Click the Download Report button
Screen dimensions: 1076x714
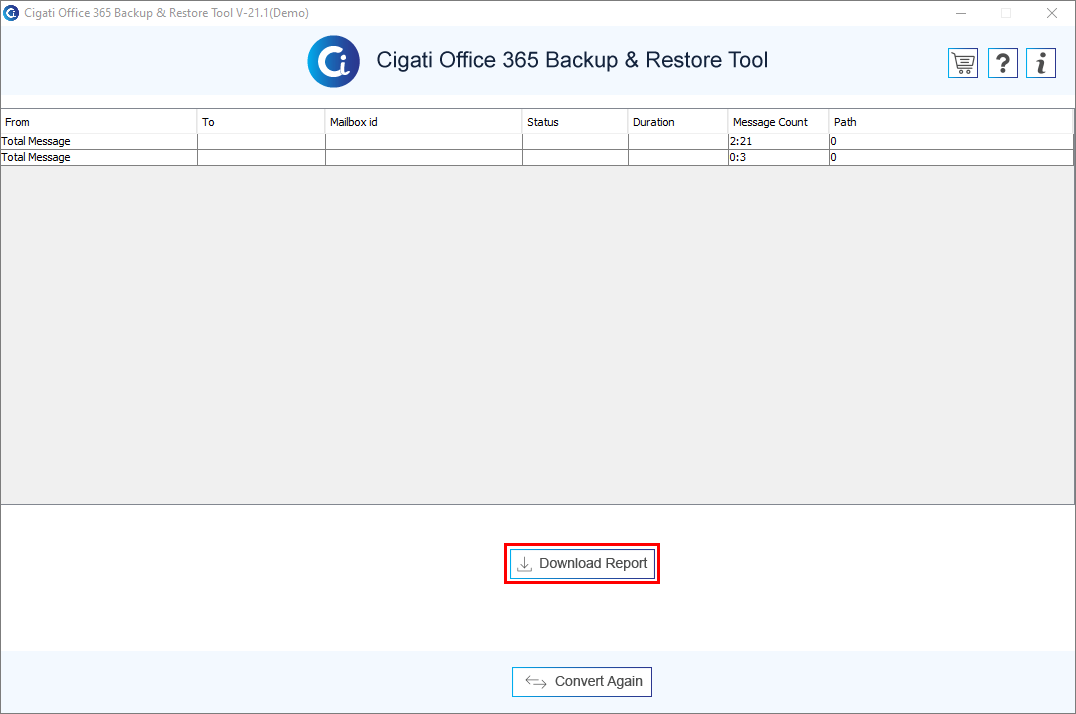(x=582, y=564)
